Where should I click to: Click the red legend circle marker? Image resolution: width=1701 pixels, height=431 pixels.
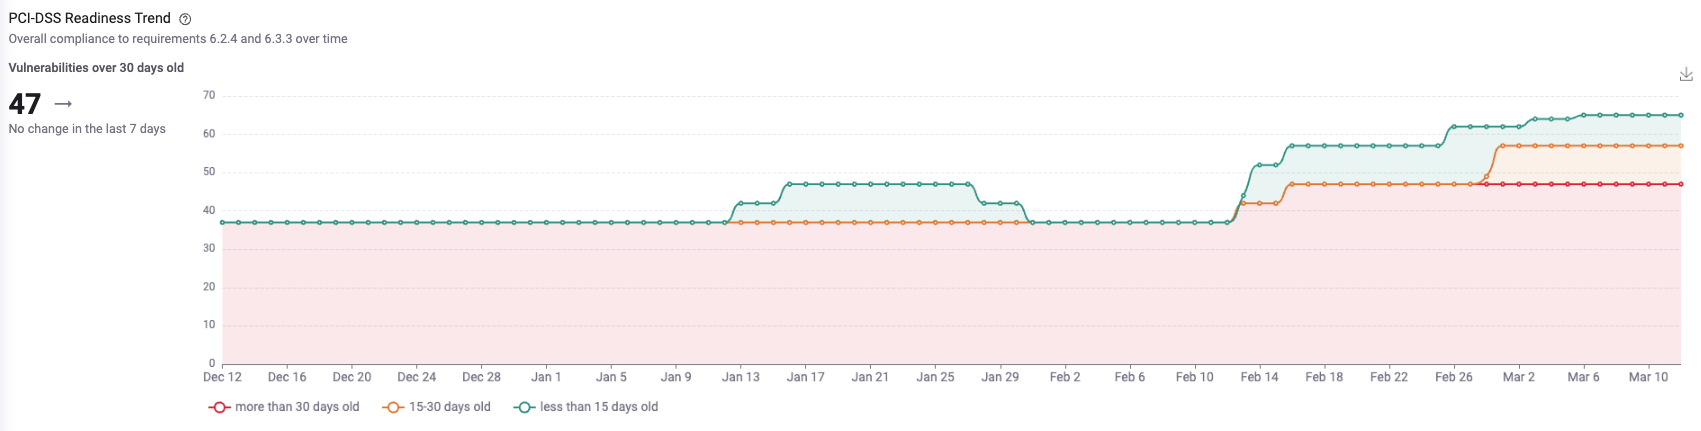[219, 407]
